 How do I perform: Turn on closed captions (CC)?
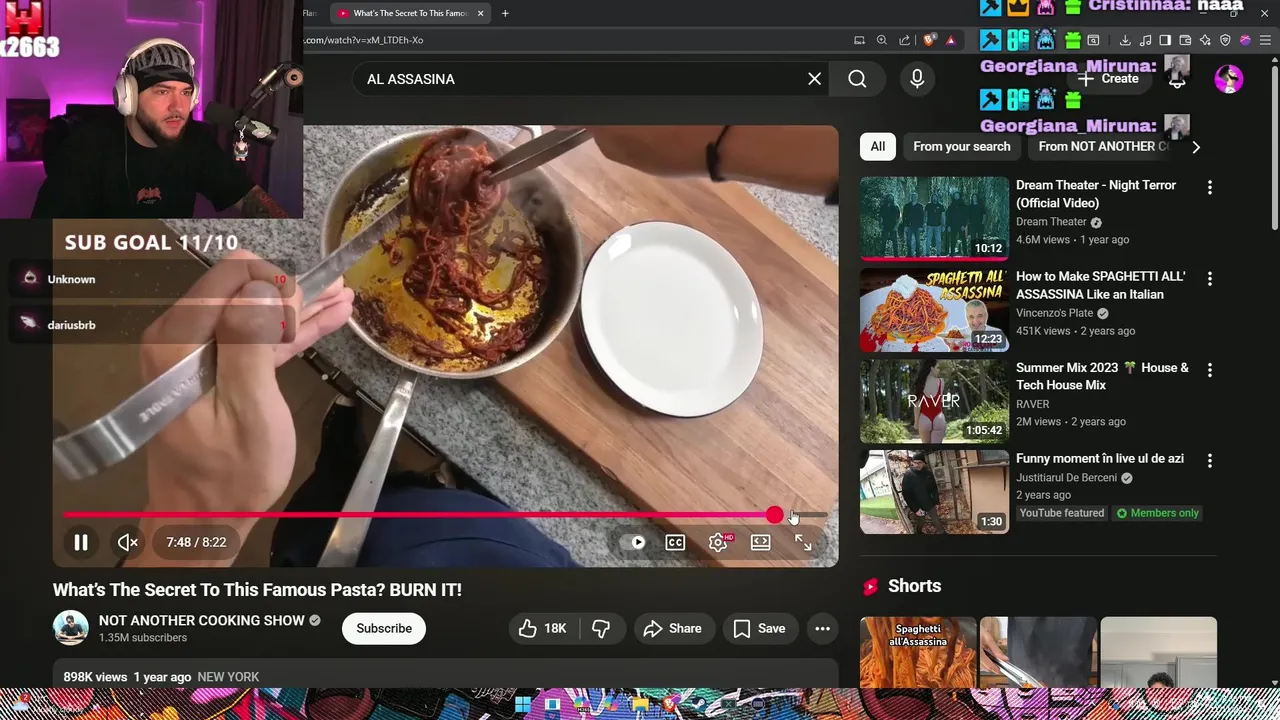[675, 542]
